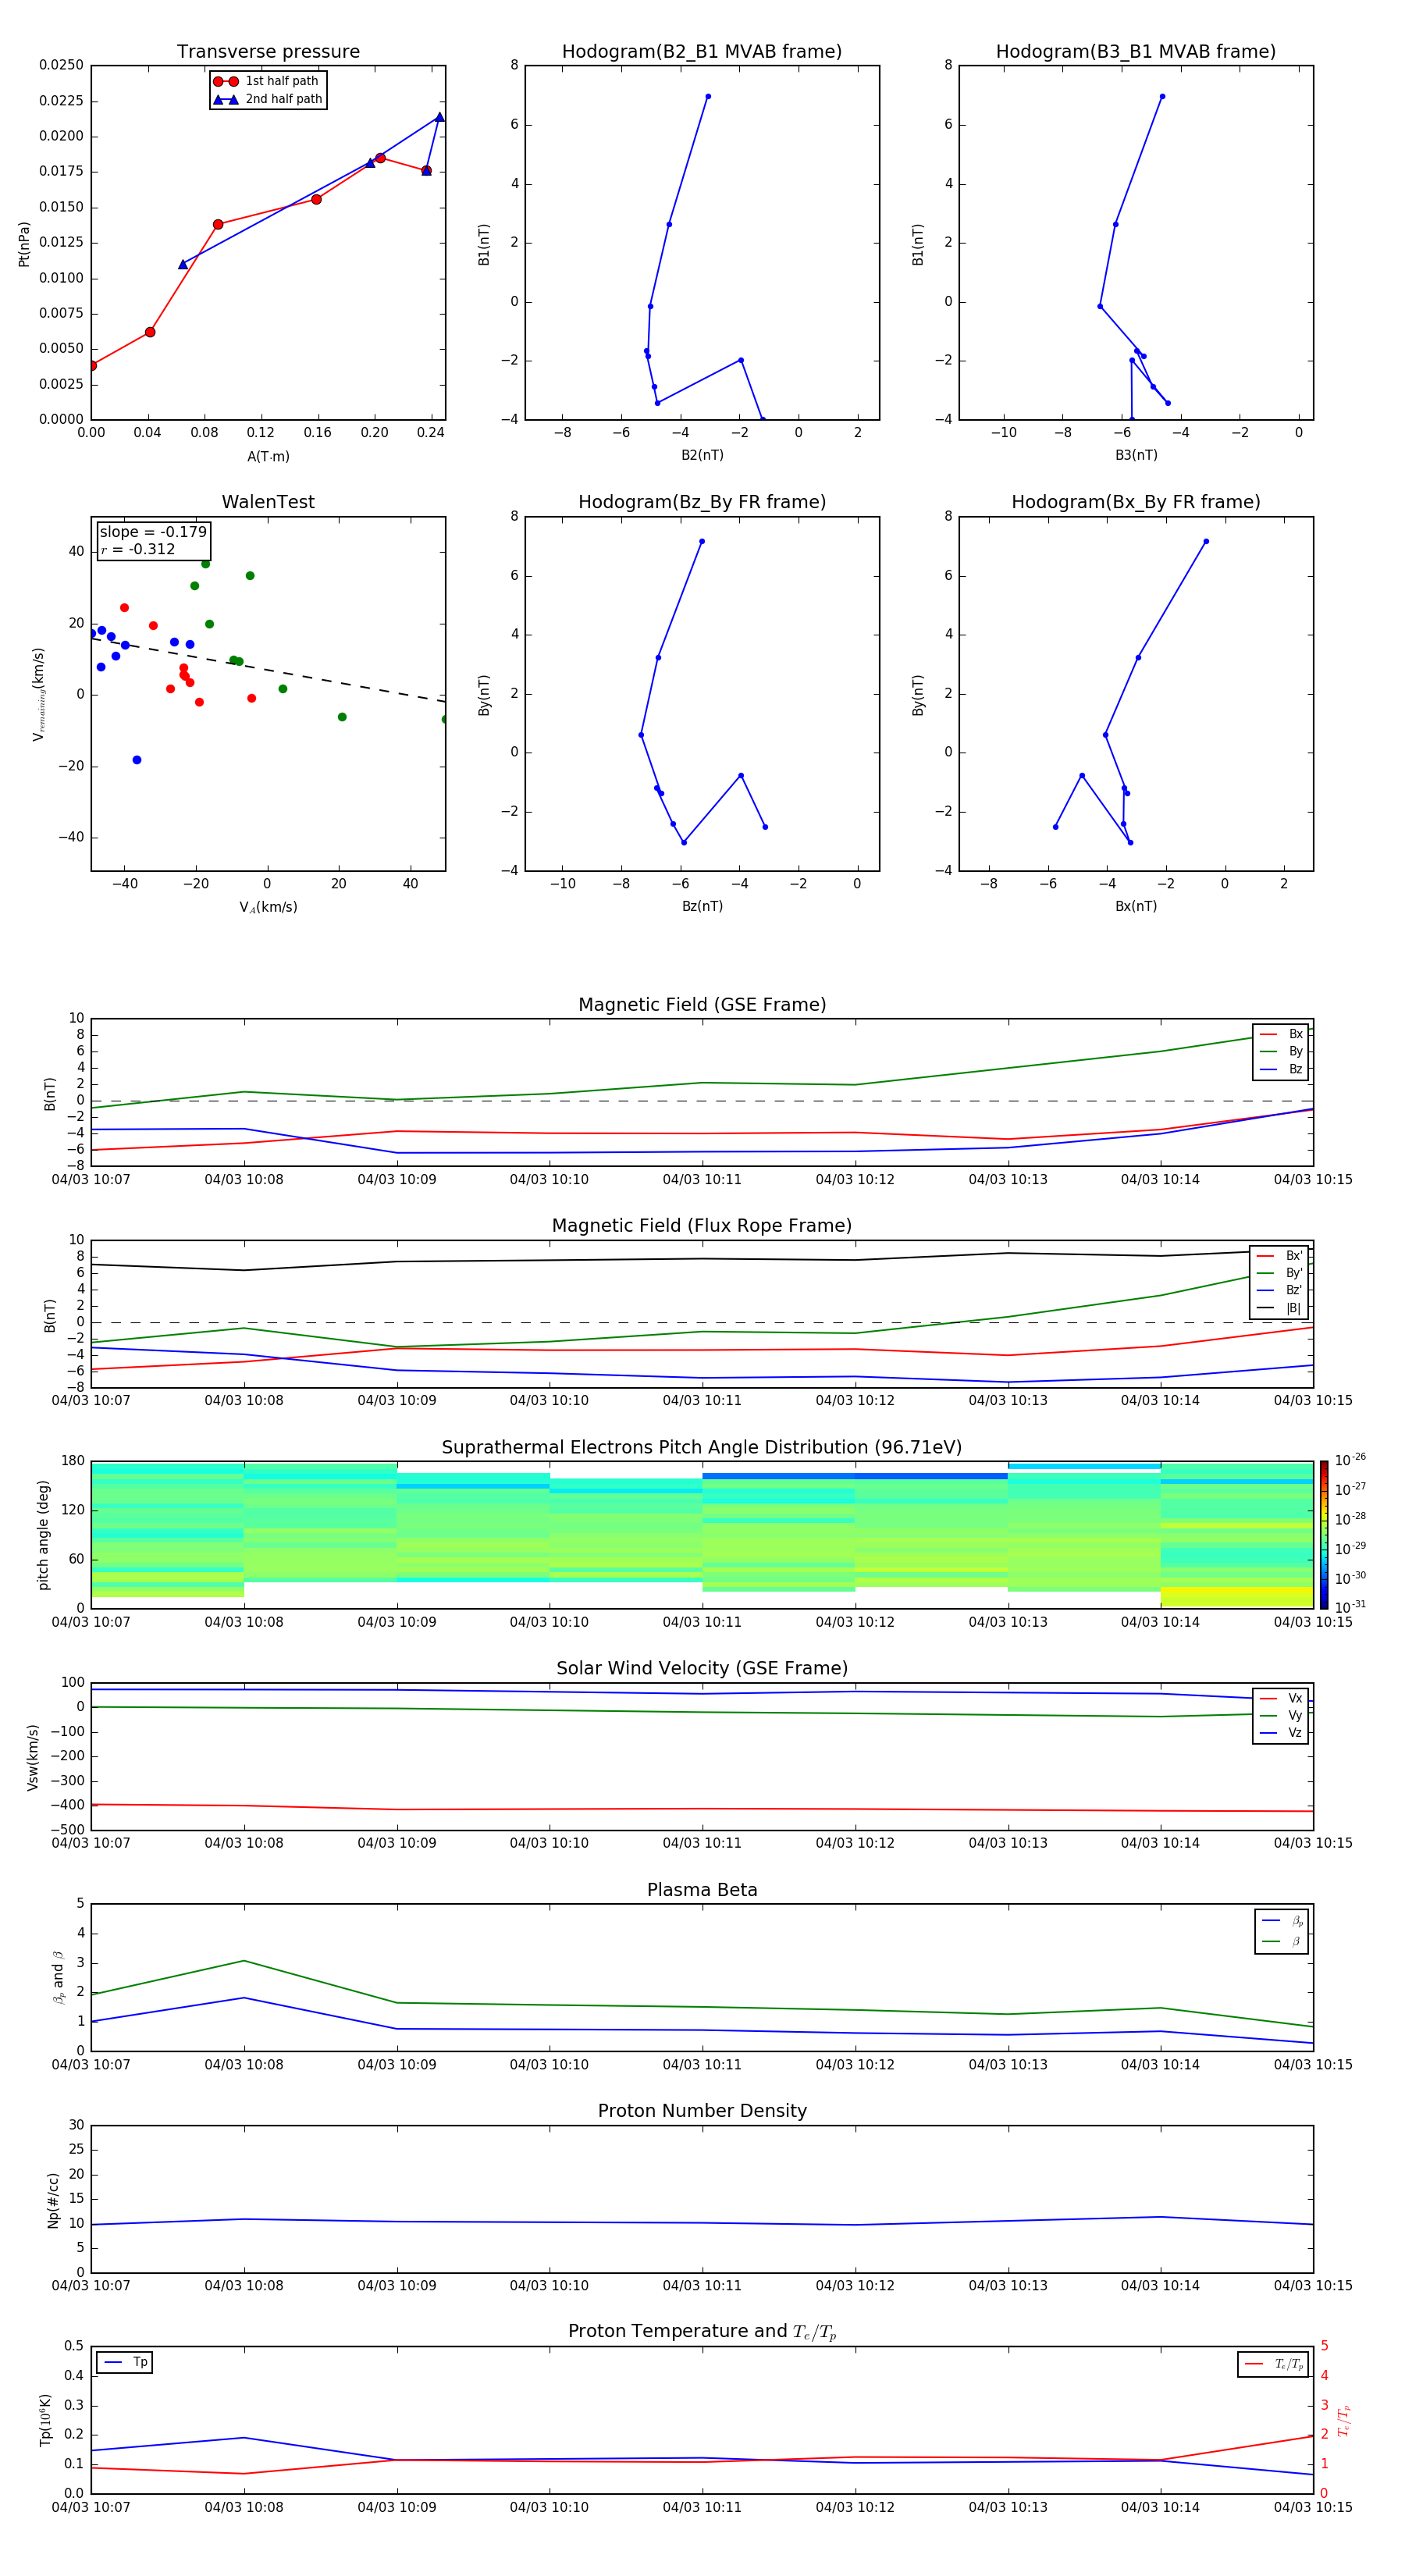Screen dimensions: 1405x2576
Task: Select the '2nd half path' legend entry
Action: [268, 99]
